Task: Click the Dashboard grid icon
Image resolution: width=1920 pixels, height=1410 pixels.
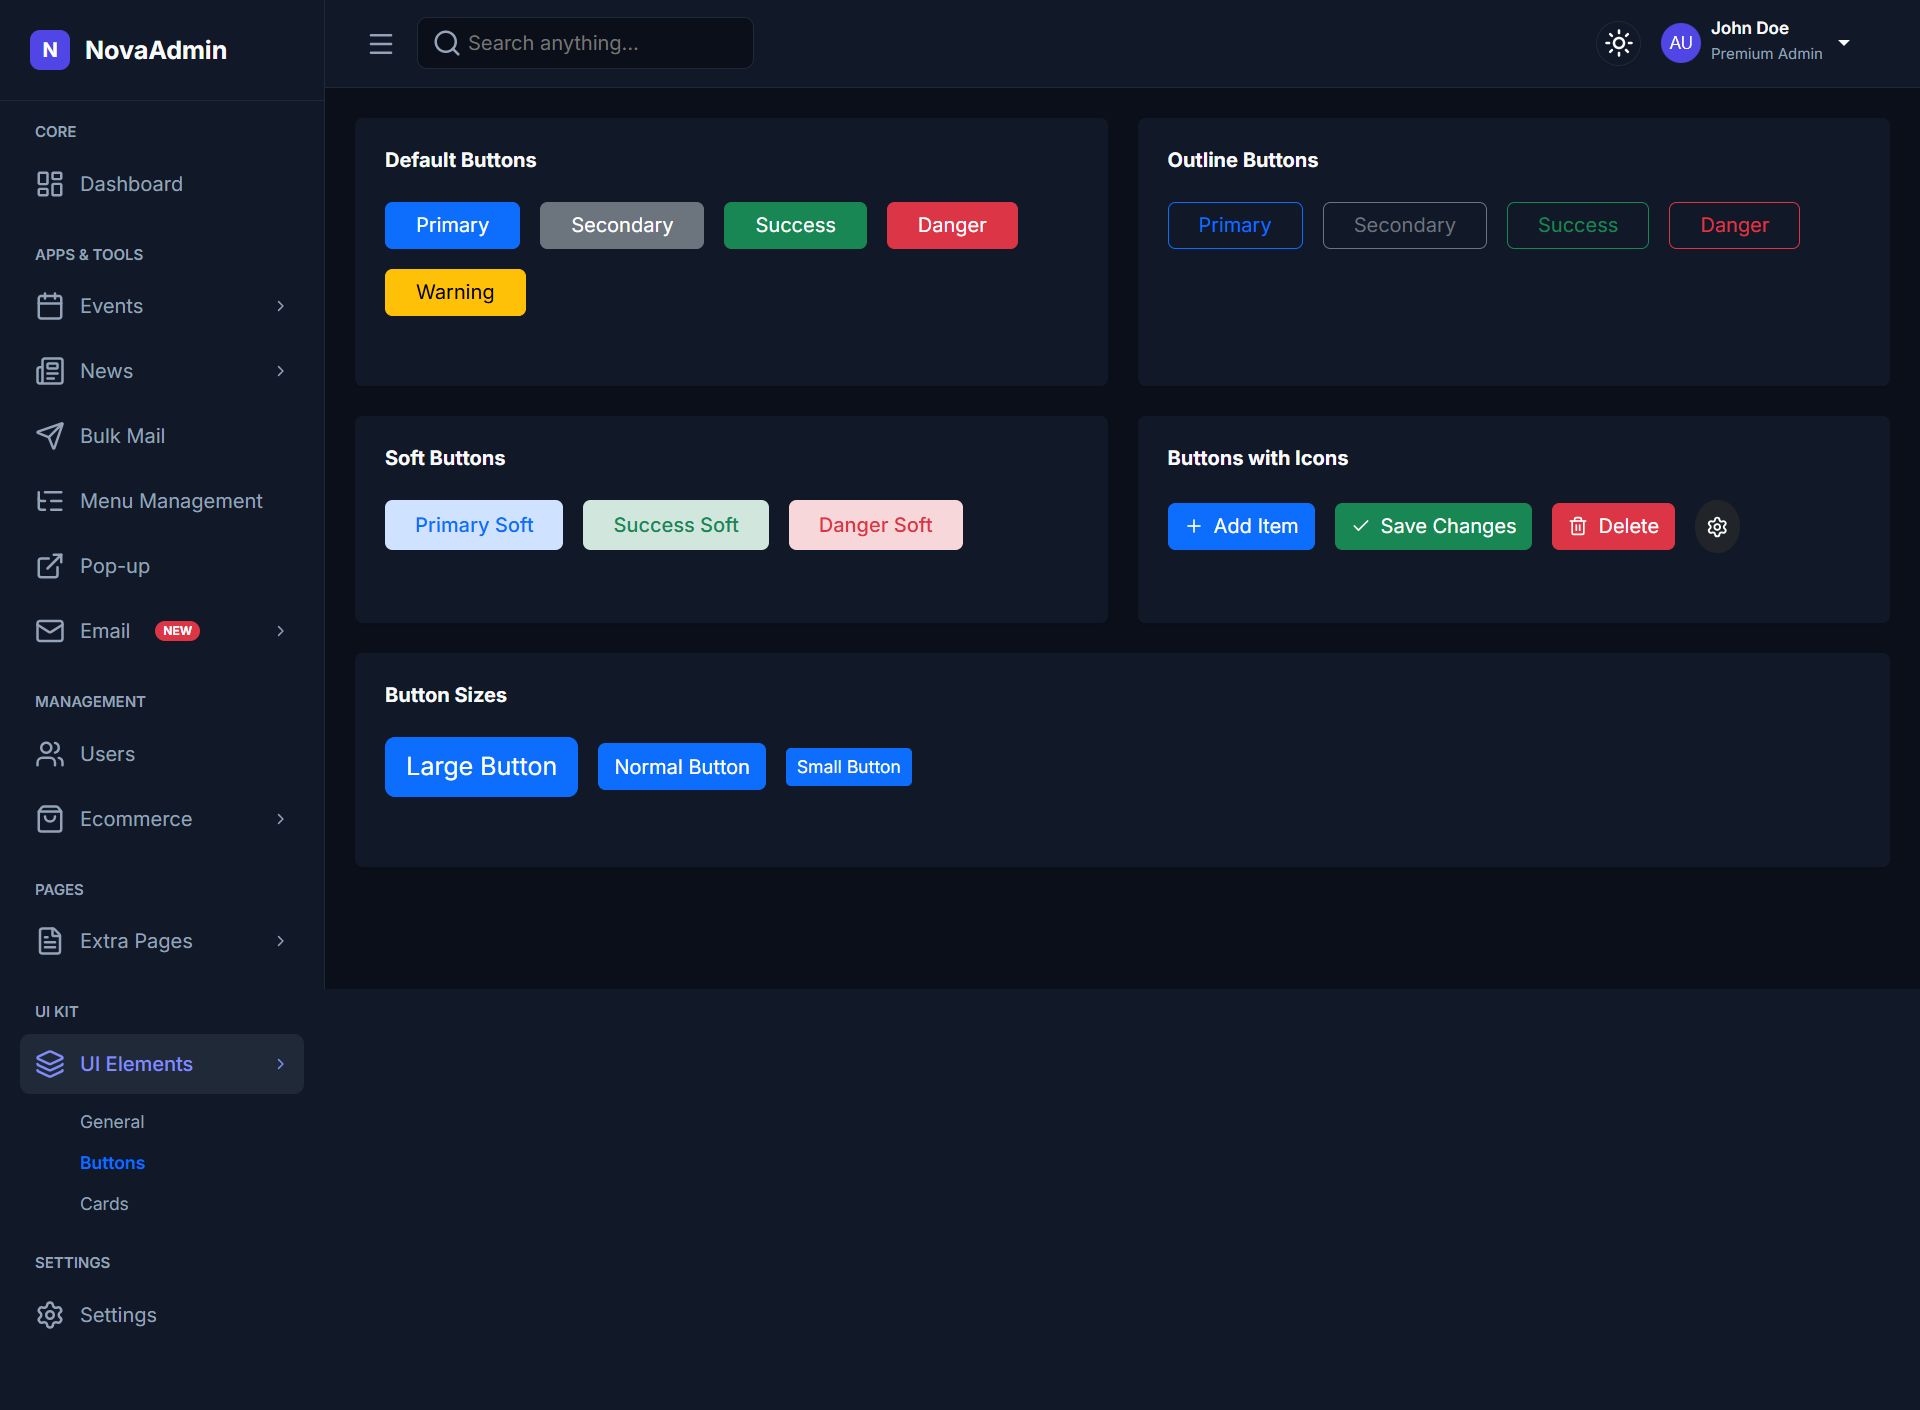Action: tap(49, 184)
